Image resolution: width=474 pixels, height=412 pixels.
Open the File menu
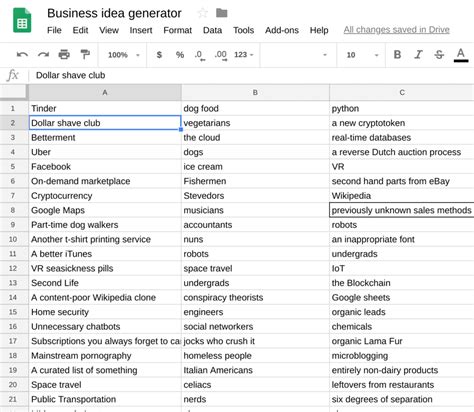tap(54, 30)
